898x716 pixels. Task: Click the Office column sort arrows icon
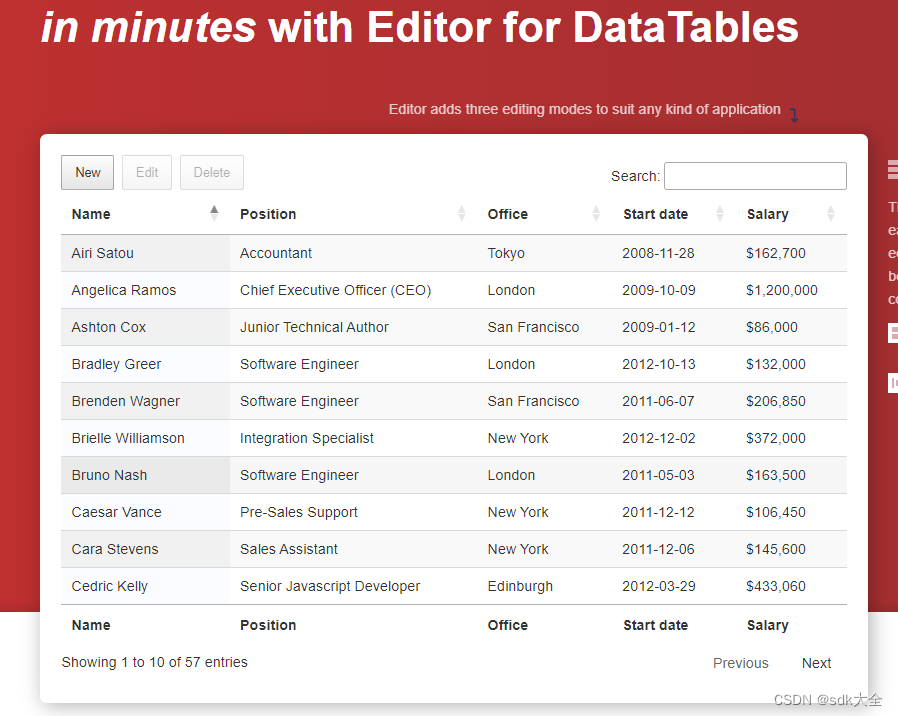[x=596, y=214]
